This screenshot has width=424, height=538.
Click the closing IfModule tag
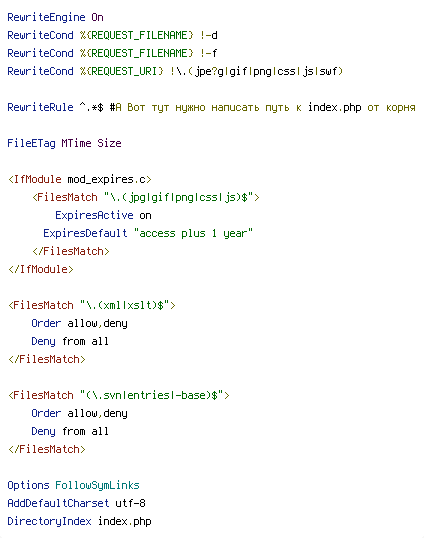41,269
